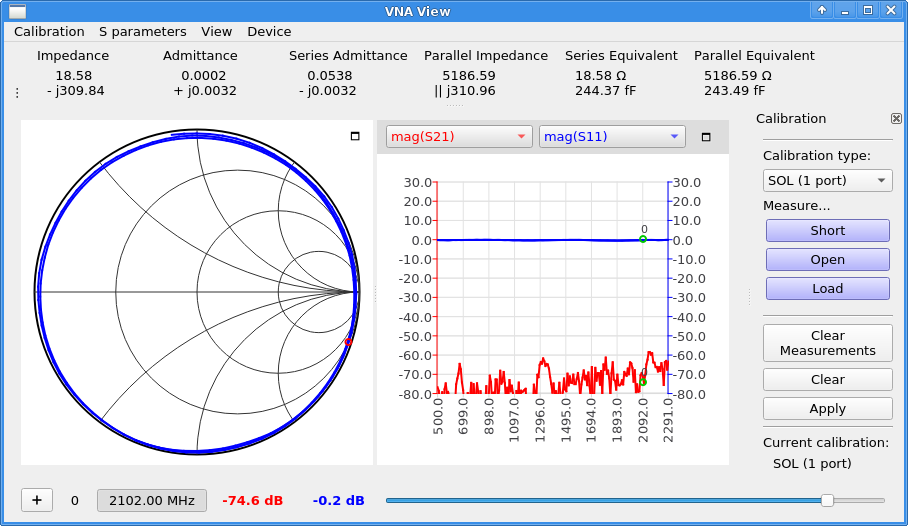Maximize the Smith chart pane icon

click(x=355, y=136)
